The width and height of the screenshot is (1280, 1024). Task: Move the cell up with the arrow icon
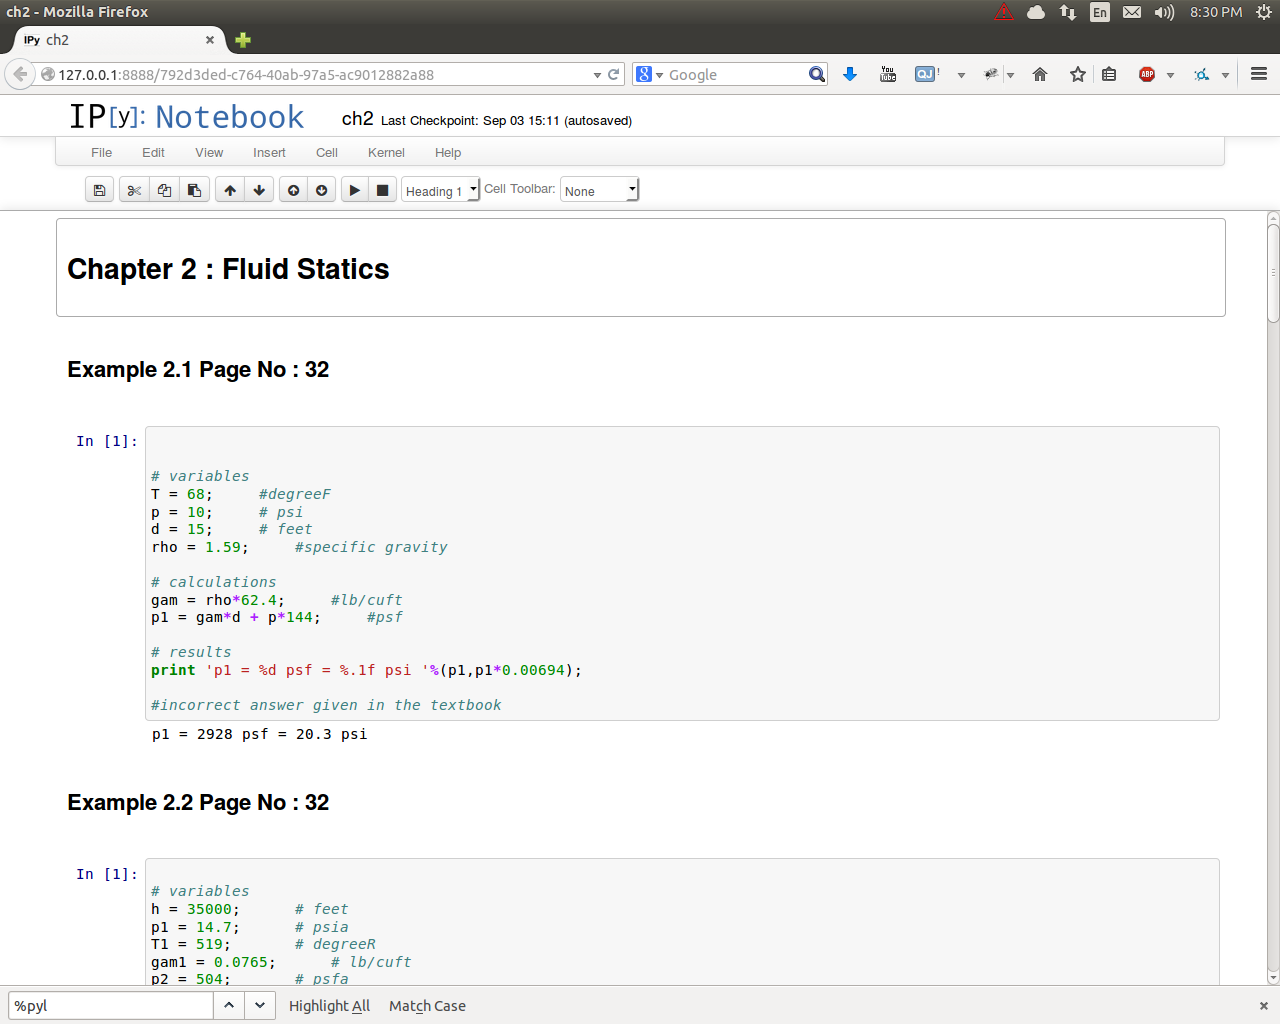[230, 190]
